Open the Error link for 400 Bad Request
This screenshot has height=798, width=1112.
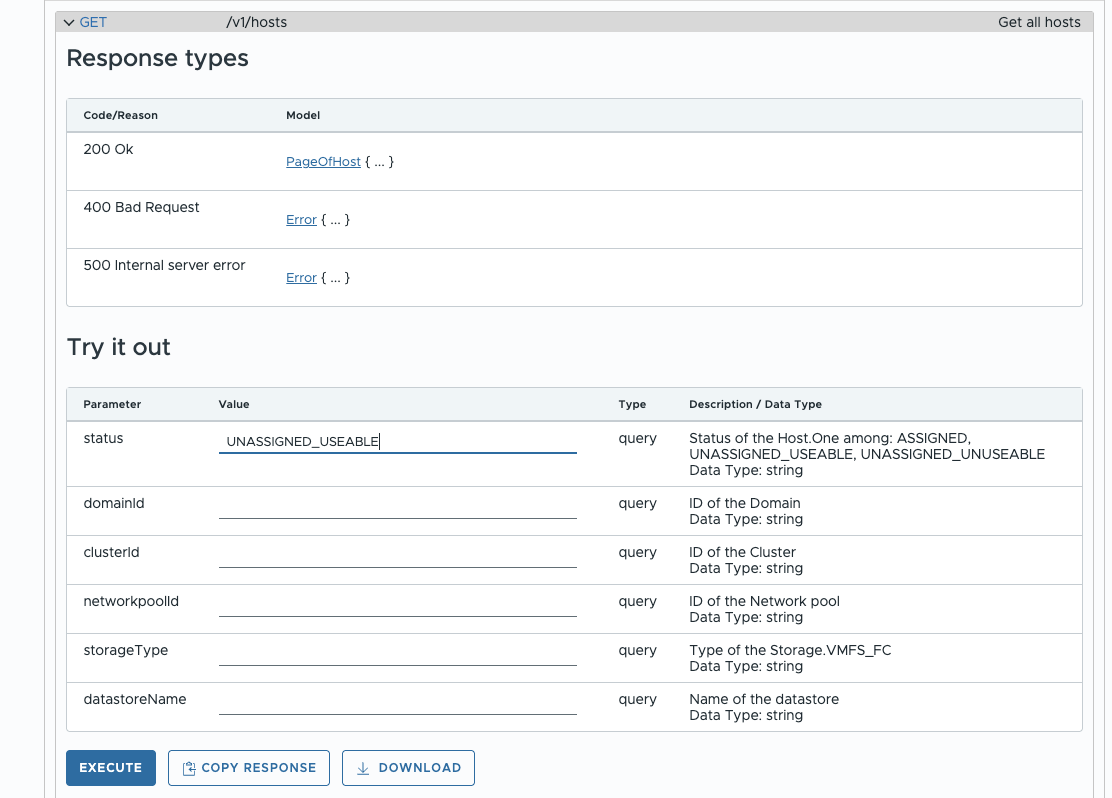tap(301, 220)
